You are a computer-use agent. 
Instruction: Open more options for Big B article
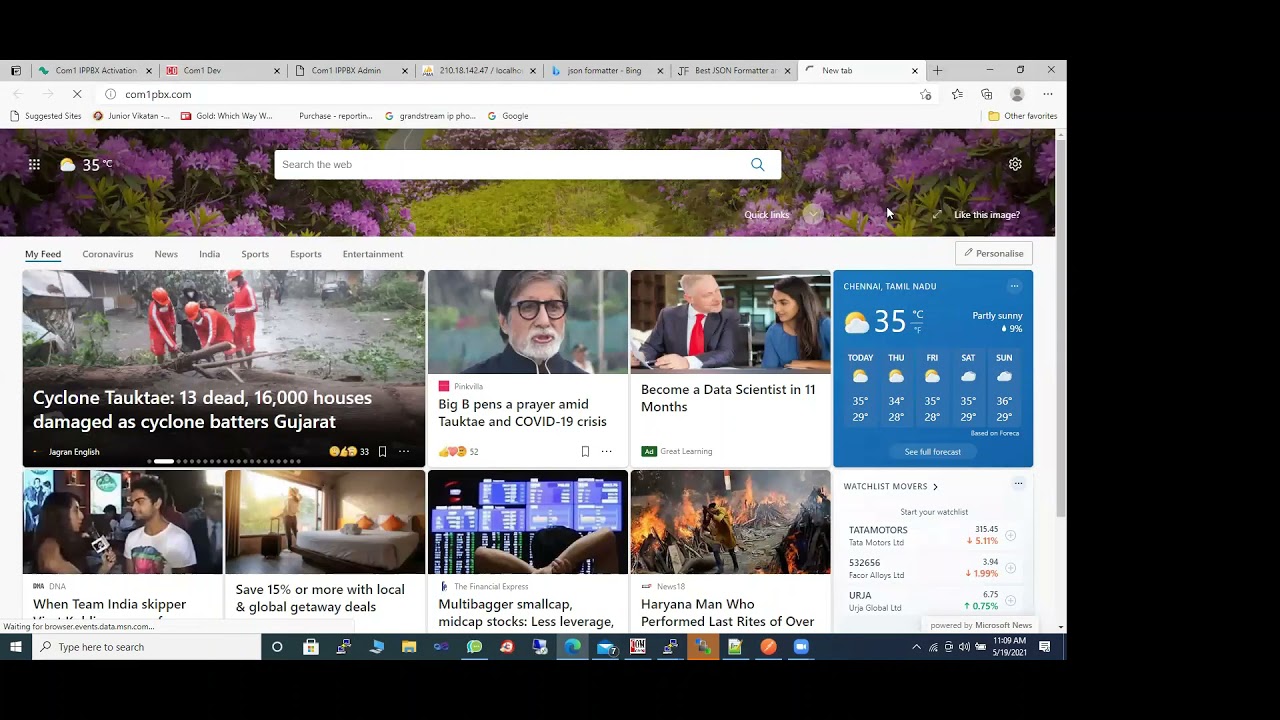click(x=606, y=452)
